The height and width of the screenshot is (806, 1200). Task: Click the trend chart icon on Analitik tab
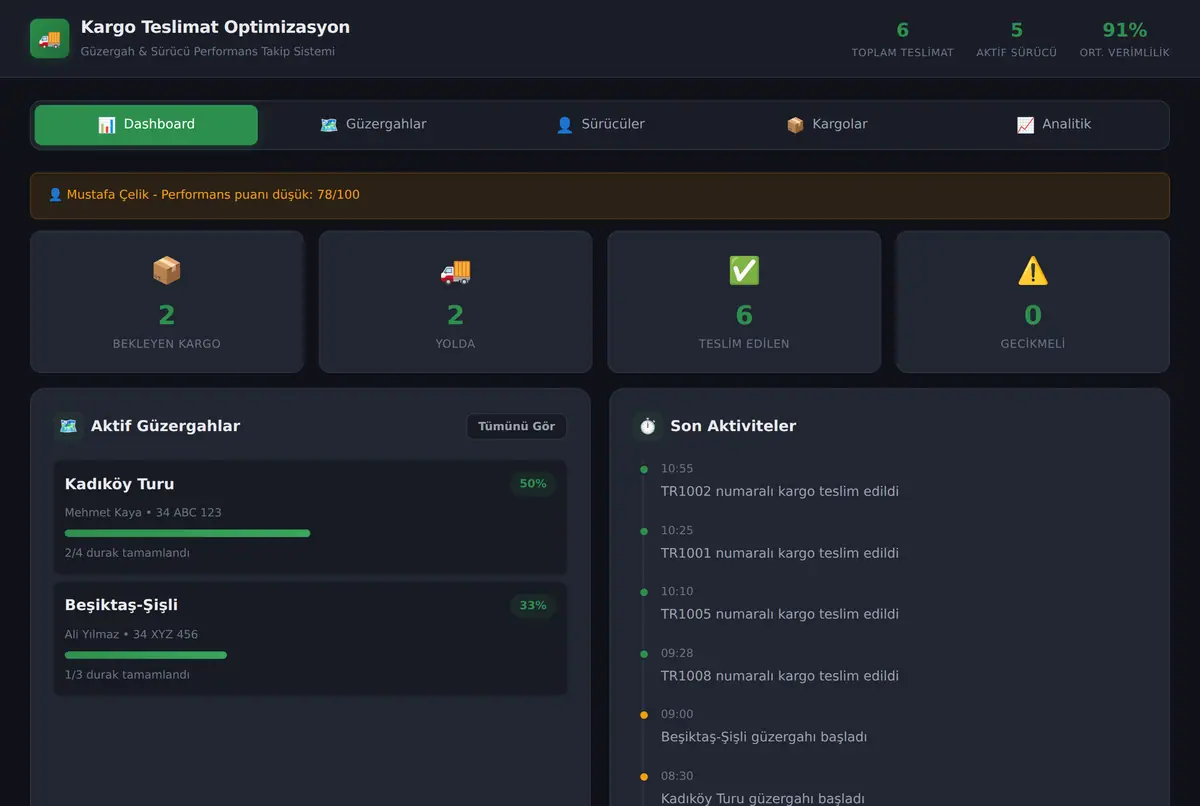pos(1025,125)
